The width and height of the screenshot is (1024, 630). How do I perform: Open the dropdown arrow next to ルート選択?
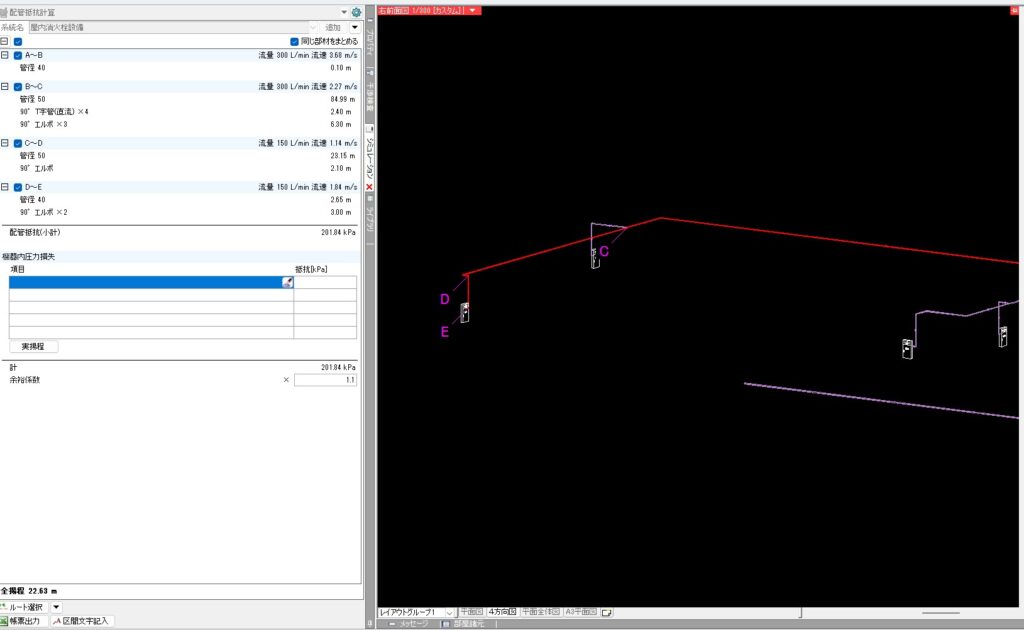(56, 606)
